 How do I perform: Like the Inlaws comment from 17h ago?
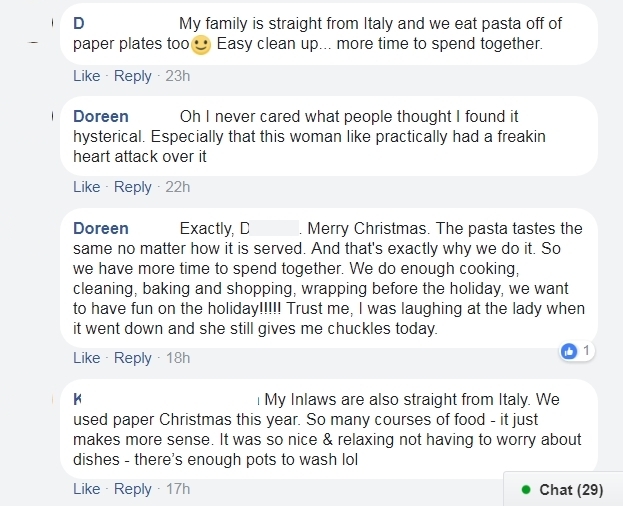click(87, 489)
